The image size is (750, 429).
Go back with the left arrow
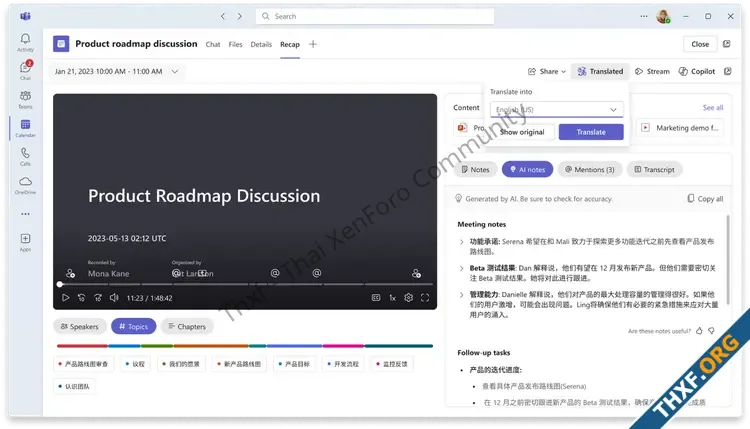click(223, 16)
